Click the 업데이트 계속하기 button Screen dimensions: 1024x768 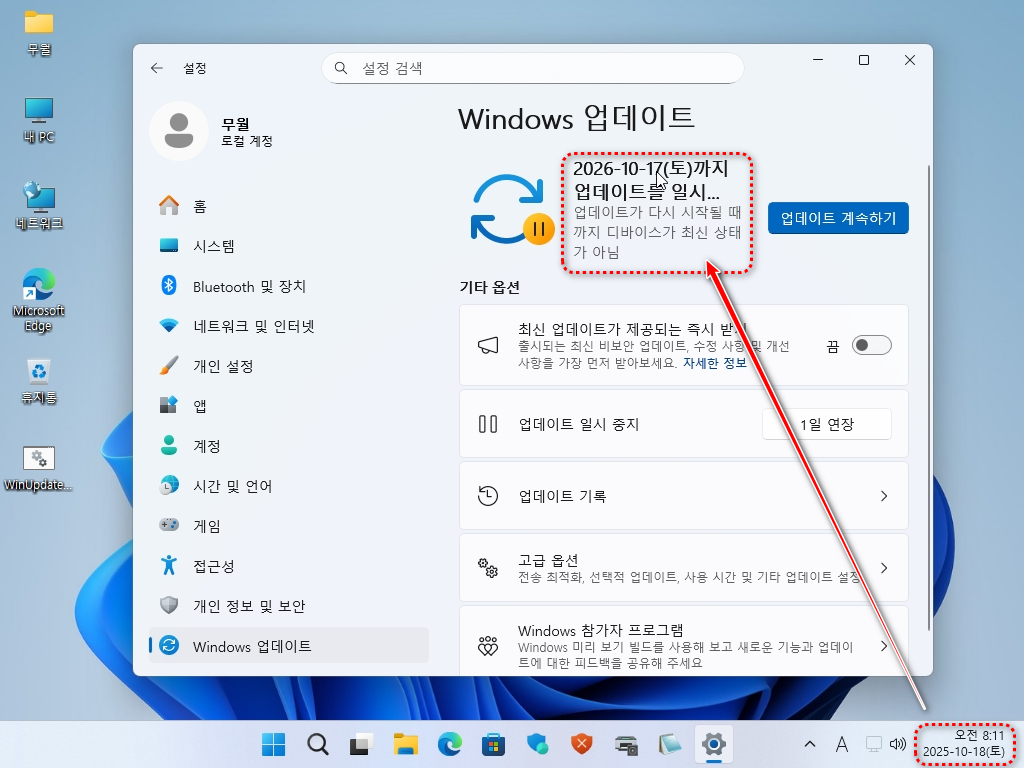tap(838, 218)
